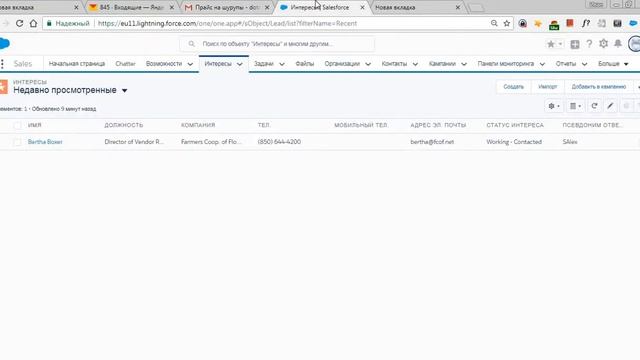Click the Salesforce extension icon in browser toolbar

pyautogui.click(x=633, y=23)
